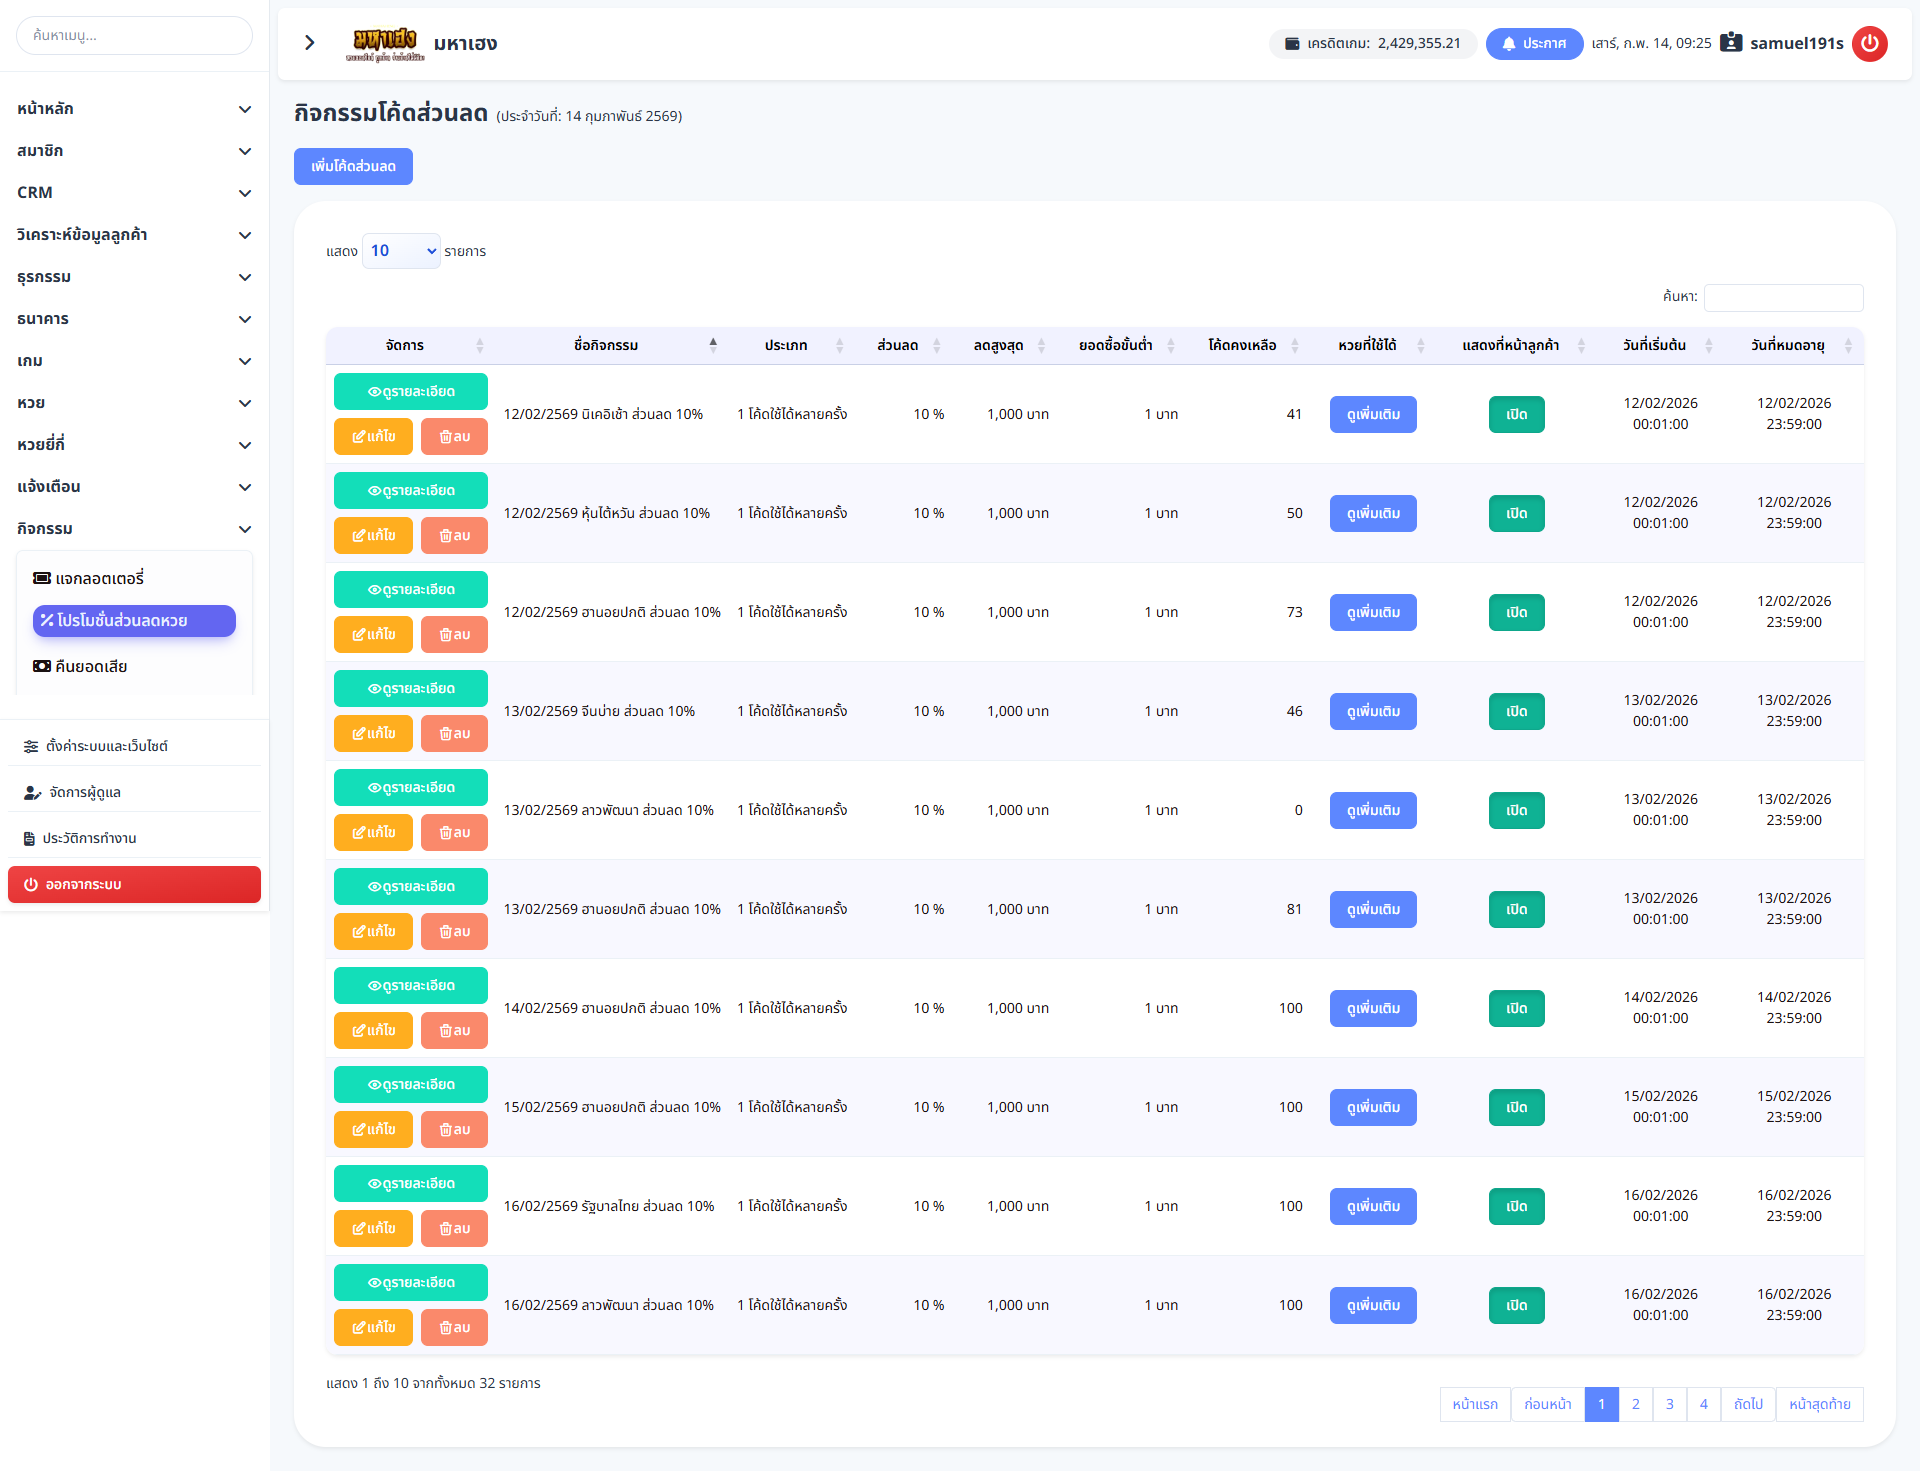Open the rows-per-page dropdown showing 10
The image size is (1920, 1471).
coord(401,251)
